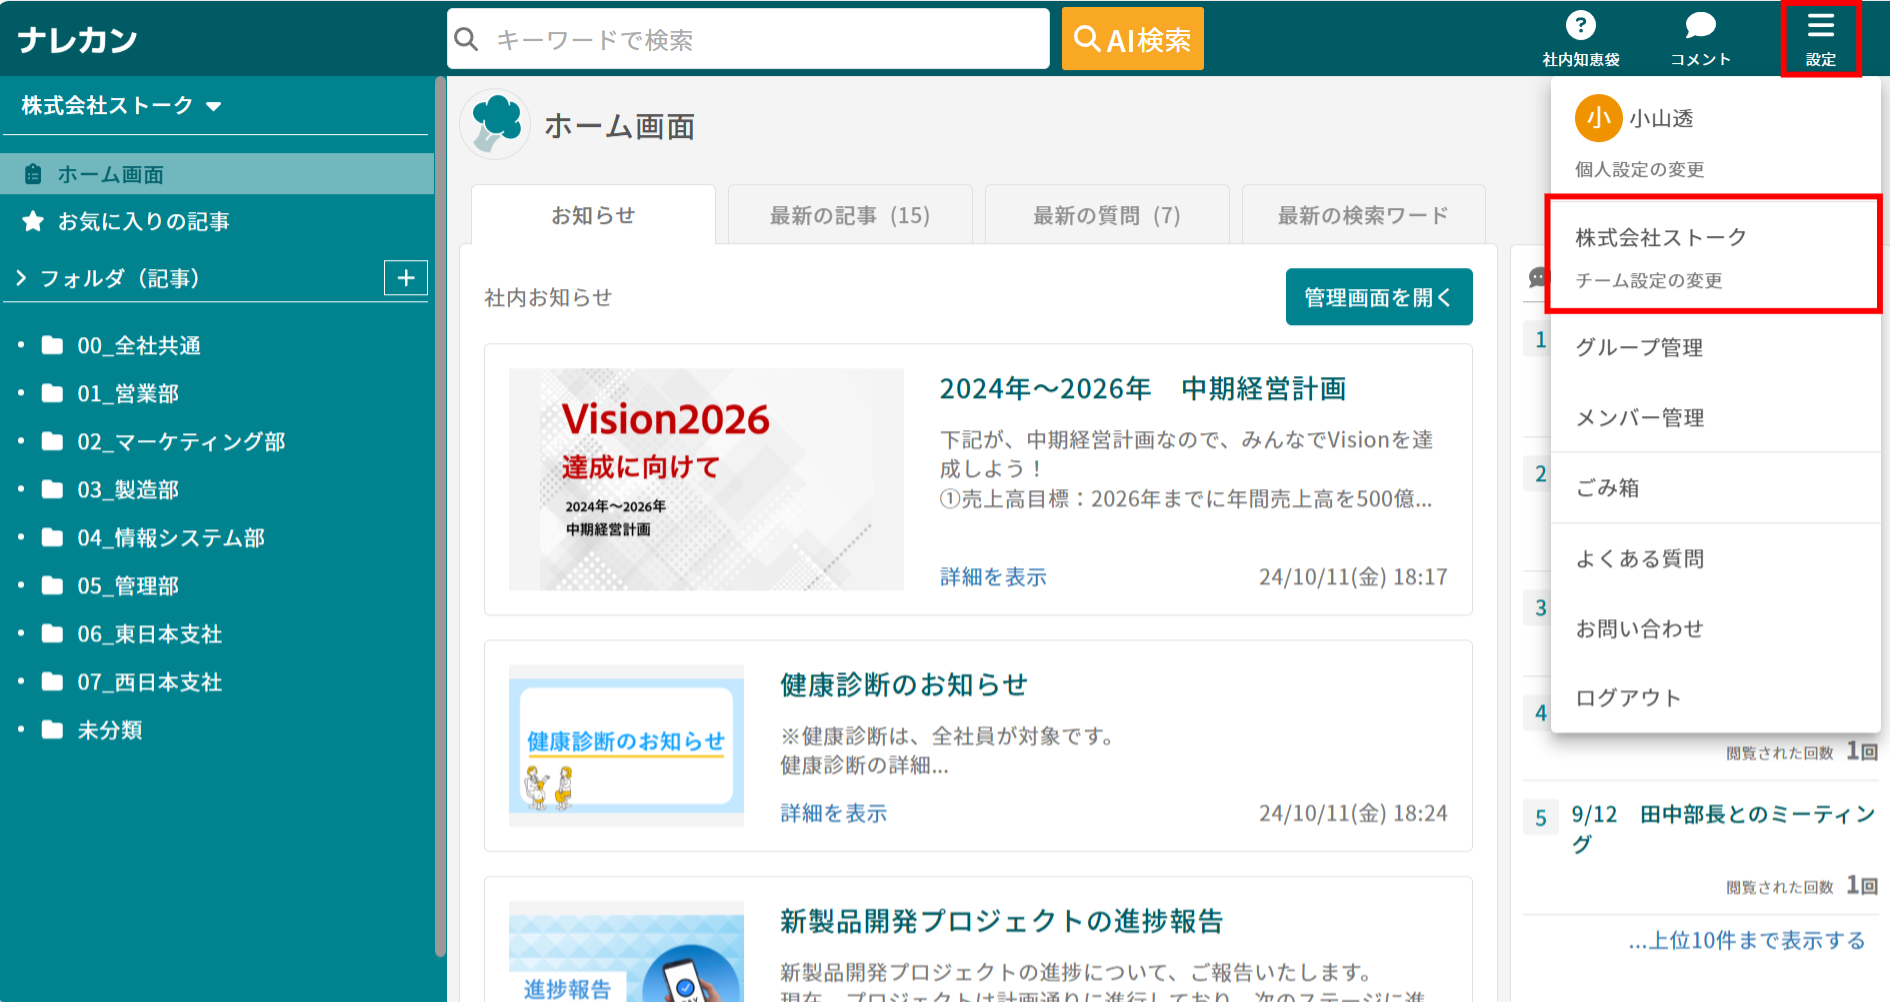Open the 01_営業部 folder
Image resolution: width=1890 pixels, height=1002 pixels.
128,394
